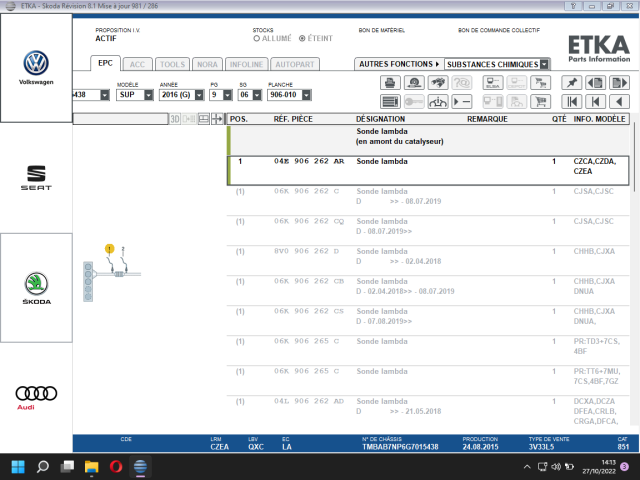Click the list view icon with lines
640x480 pixels.
[390, 102]
